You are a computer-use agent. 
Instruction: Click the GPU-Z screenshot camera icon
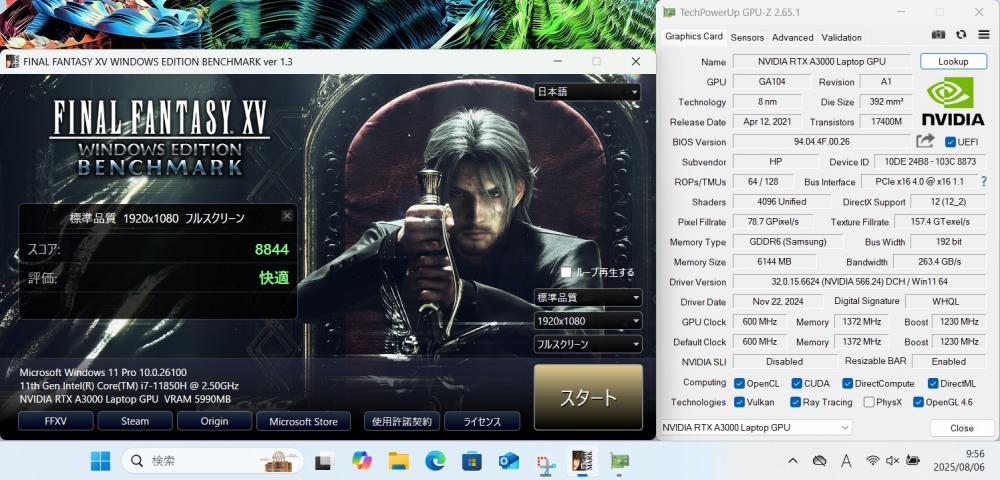[x=939, y=34]
